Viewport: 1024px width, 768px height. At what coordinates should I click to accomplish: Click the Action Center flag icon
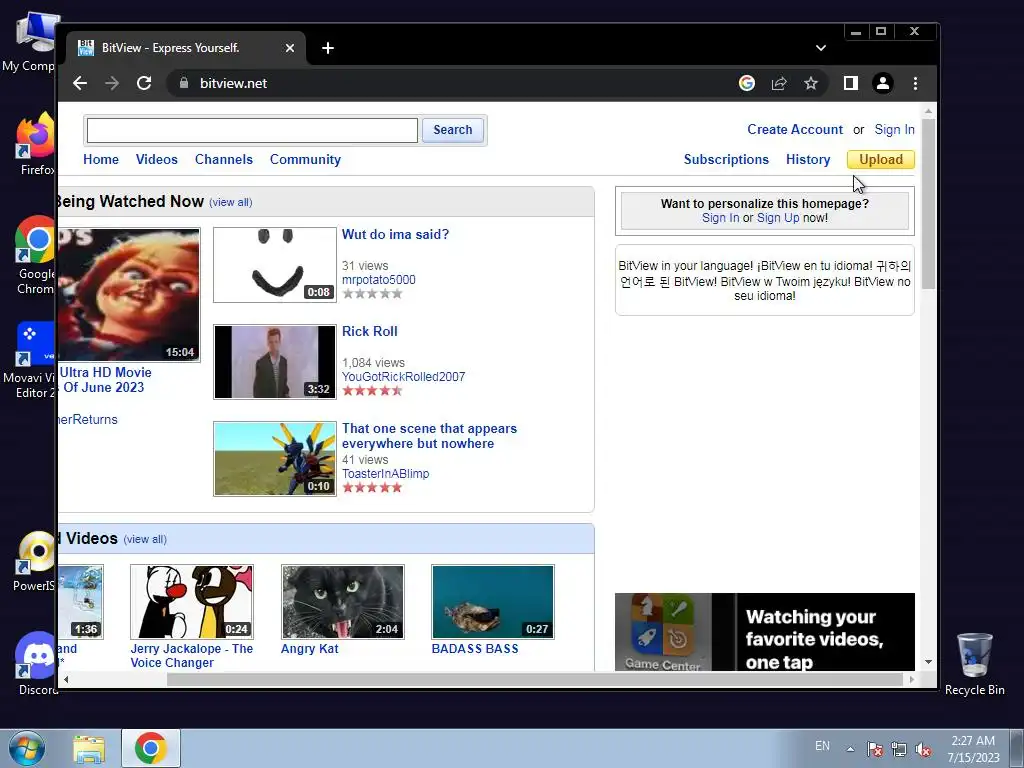pyautogui.click(x=875, y=749)
